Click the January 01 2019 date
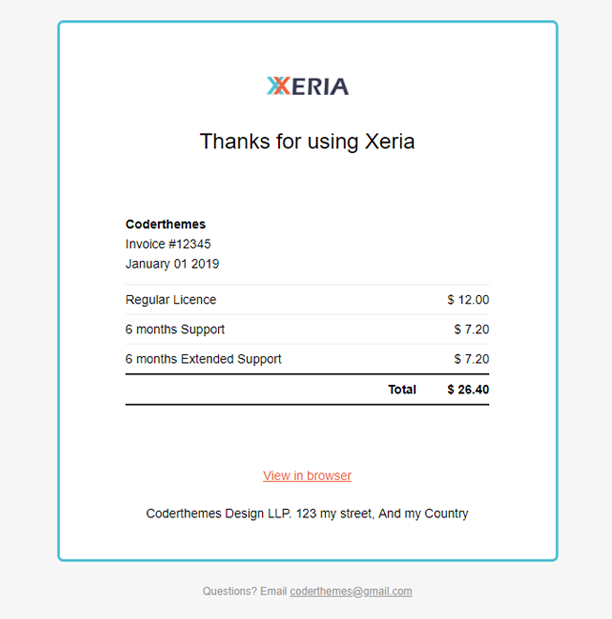612x619 pixels. click(172, 264)
